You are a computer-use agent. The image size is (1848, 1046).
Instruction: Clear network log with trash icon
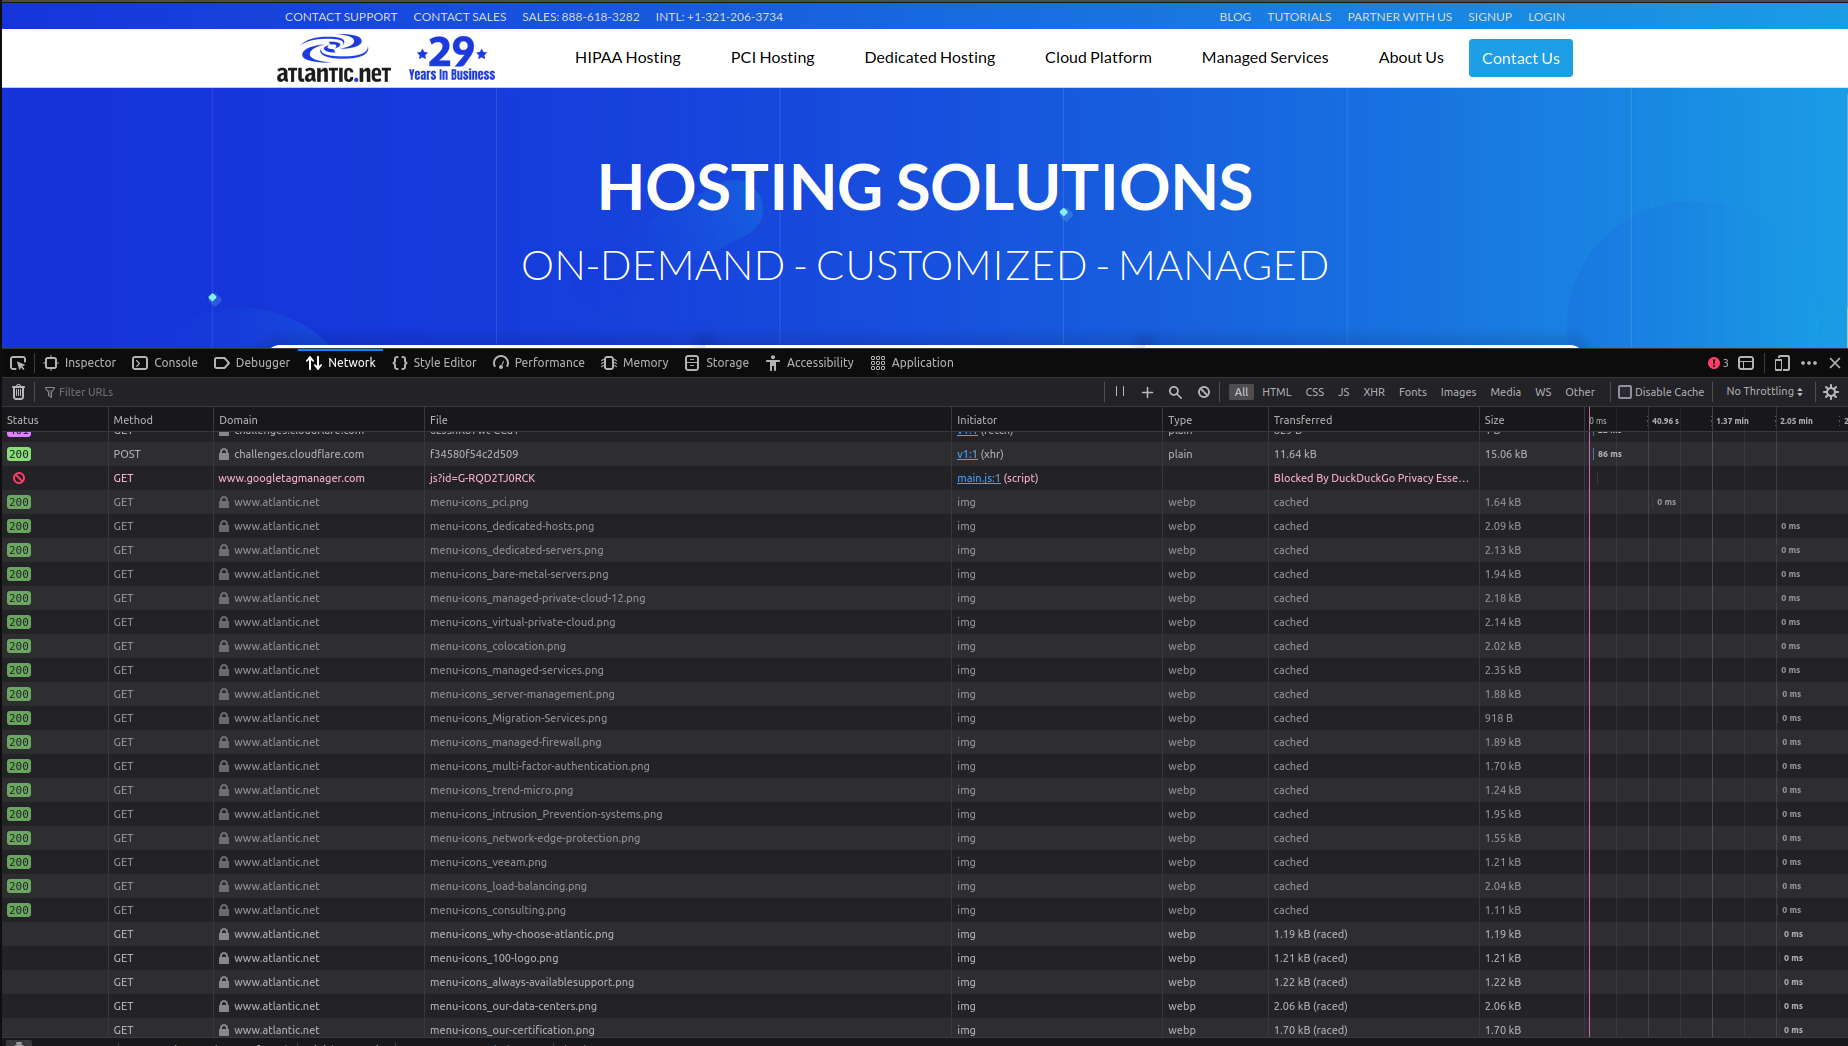[18, 392]
